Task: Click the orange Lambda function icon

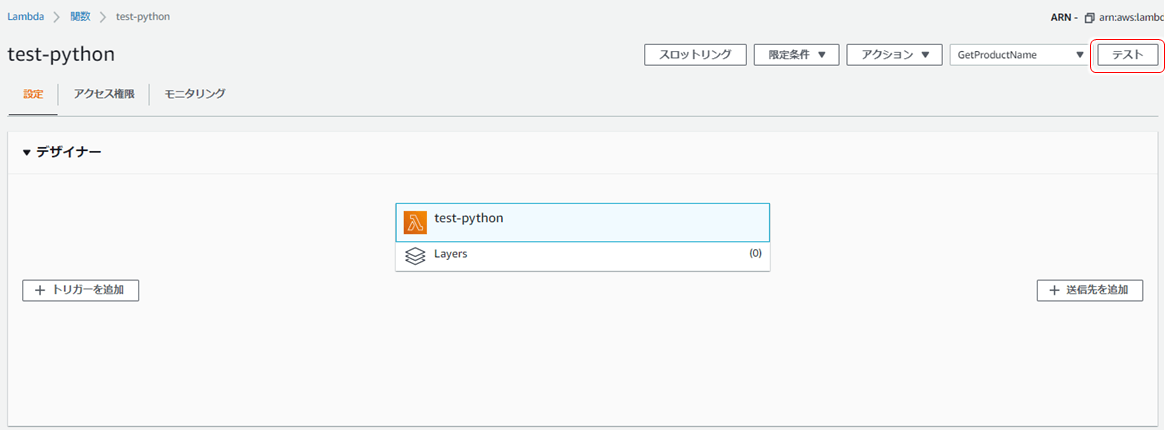Action: tap(415, 222)
